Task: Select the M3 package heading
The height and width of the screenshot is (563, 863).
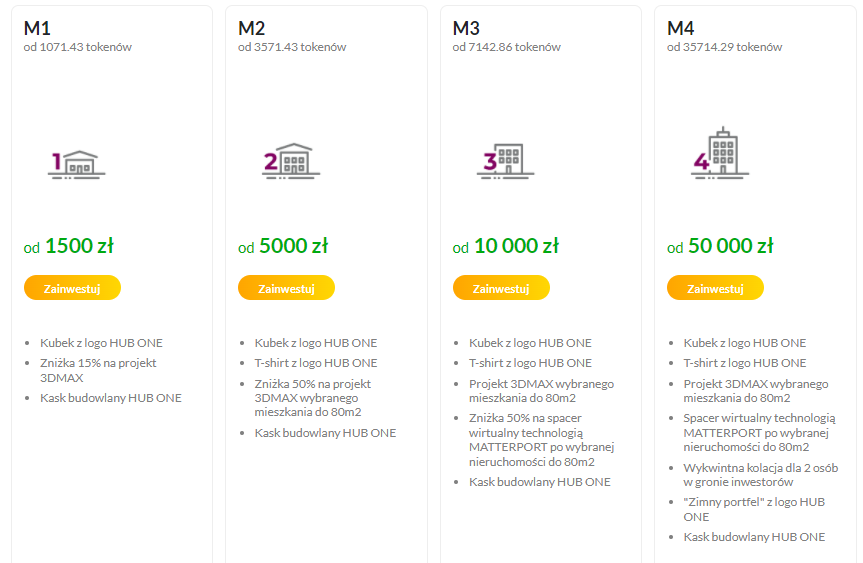Action: tap(466, 28)
